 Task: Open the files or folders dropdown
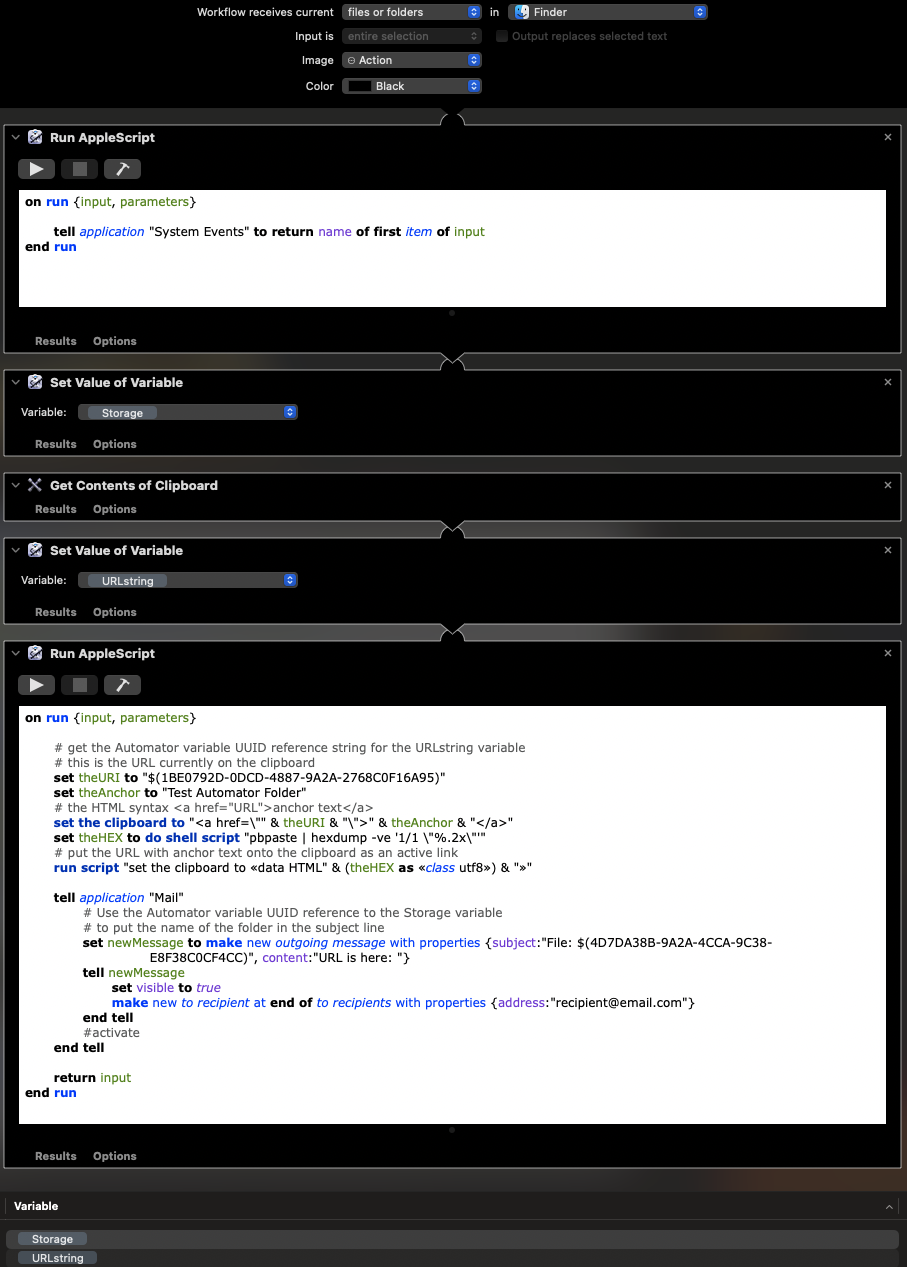[412, 12]
